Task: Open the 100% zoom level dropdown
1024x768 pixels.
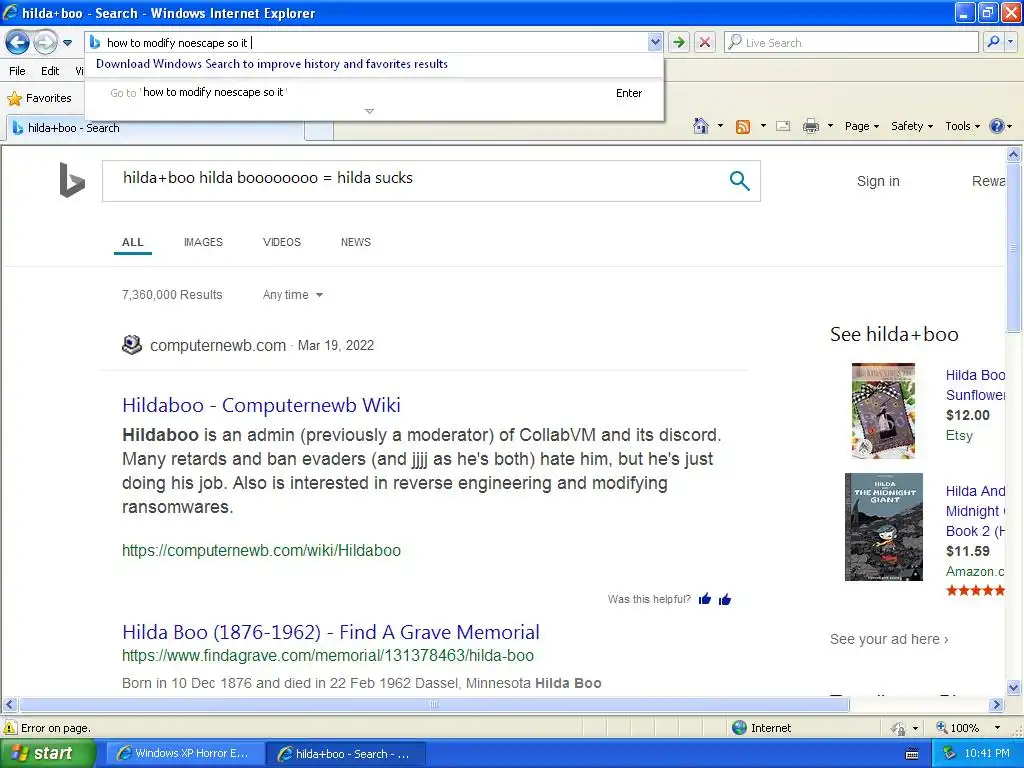Action: pos(997,728)
